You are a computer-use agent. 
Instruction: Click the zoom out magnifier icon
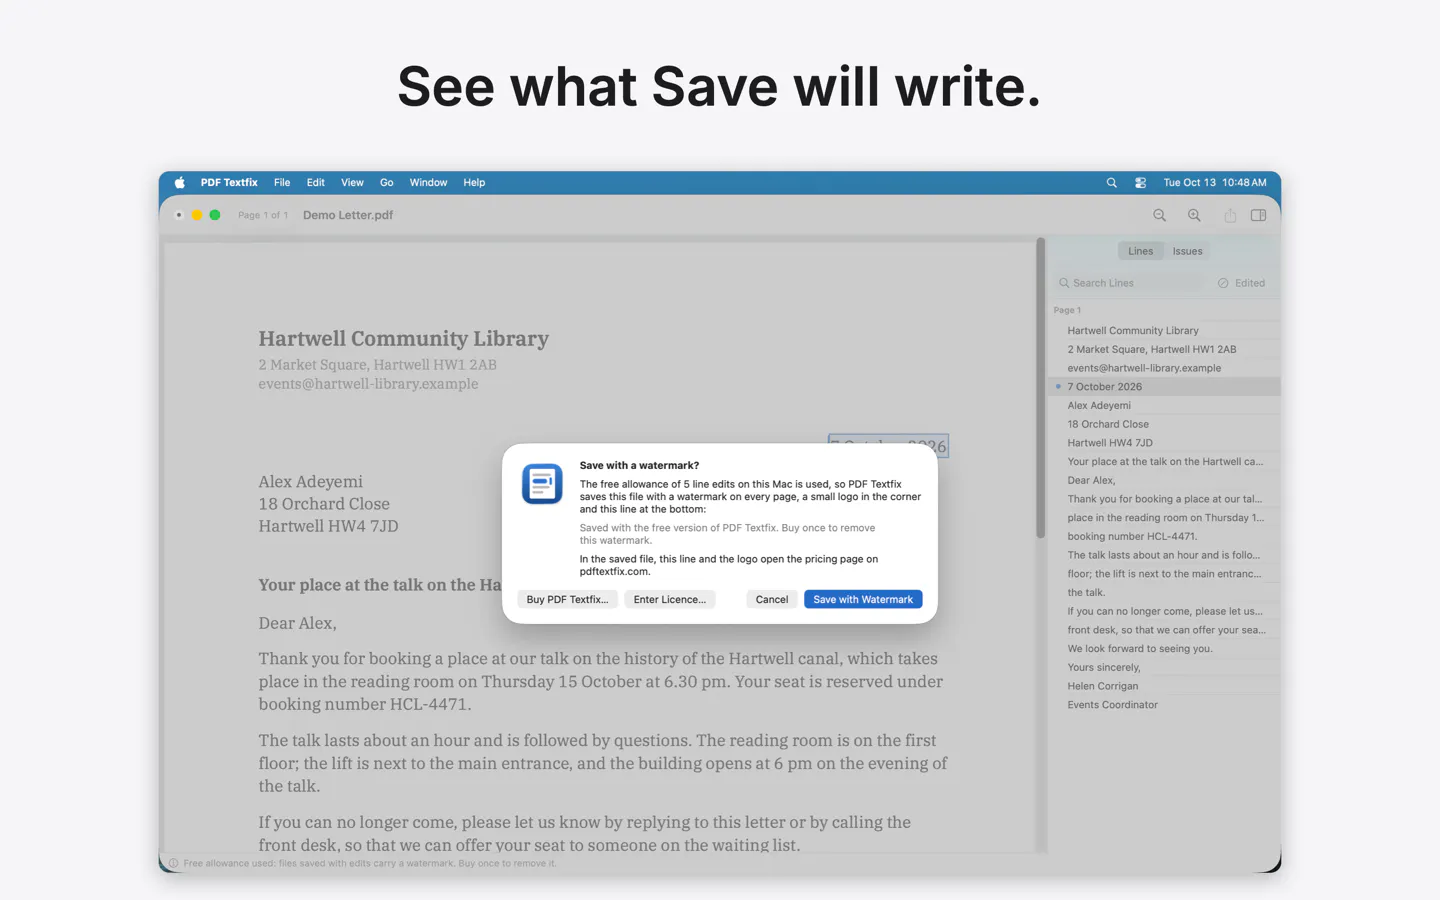coord(1159,215)
